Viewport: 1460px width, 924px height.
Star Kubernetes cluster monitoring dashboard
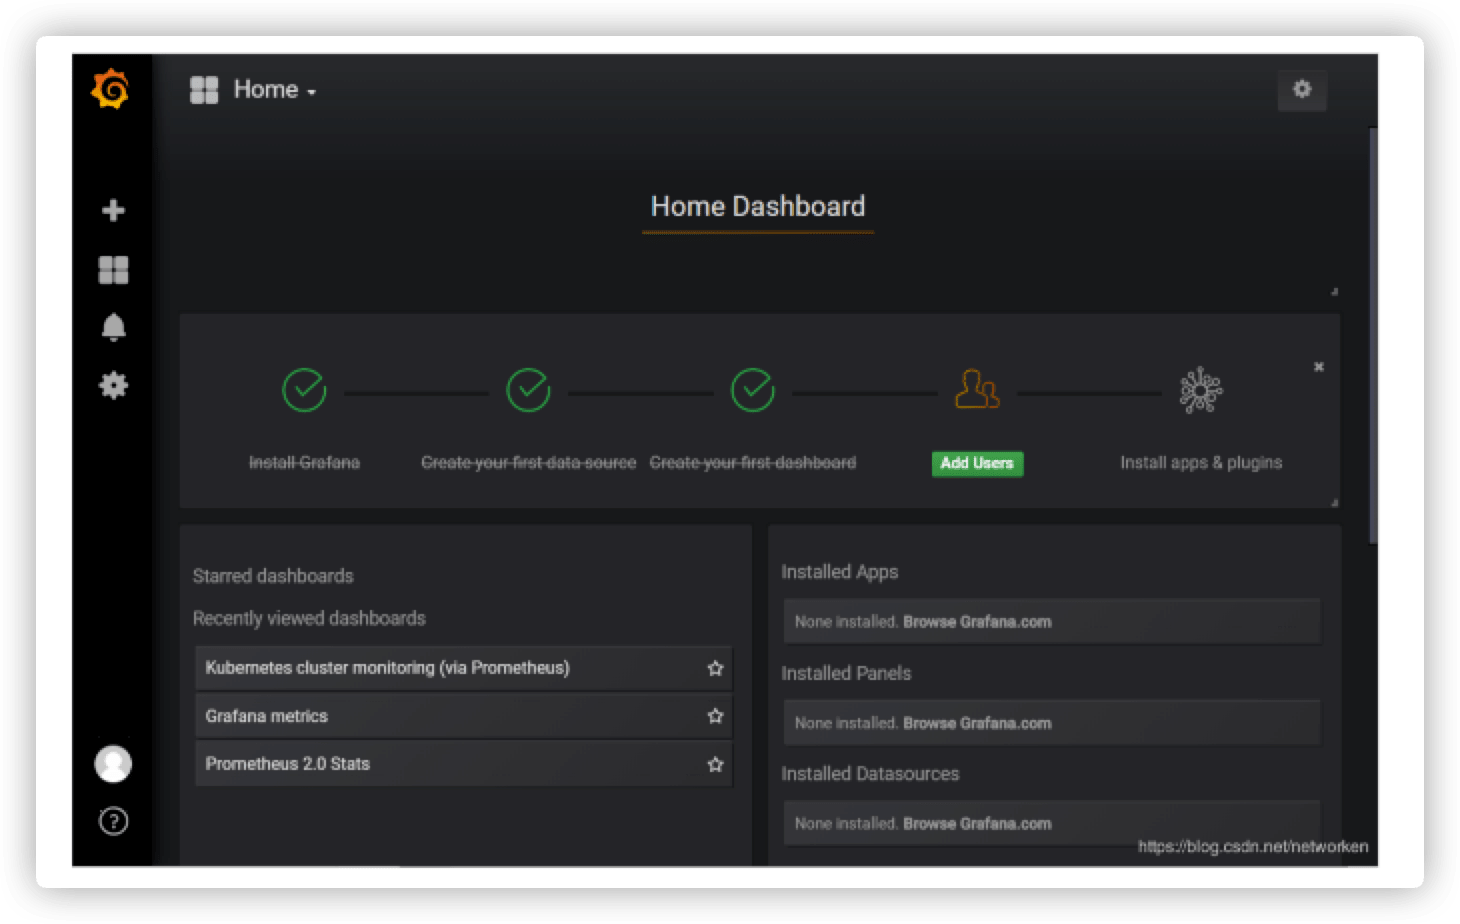(715, 668)
